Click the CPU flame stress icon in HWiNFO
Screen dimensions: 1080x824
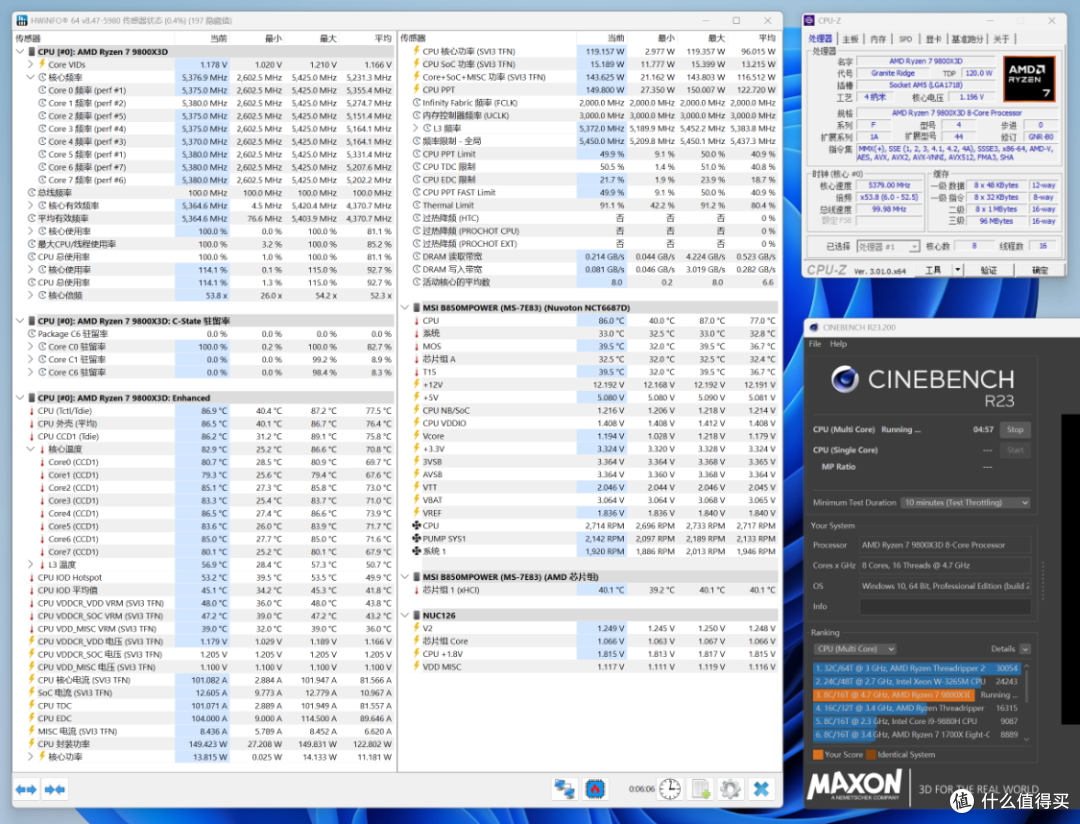pos(595,789)
